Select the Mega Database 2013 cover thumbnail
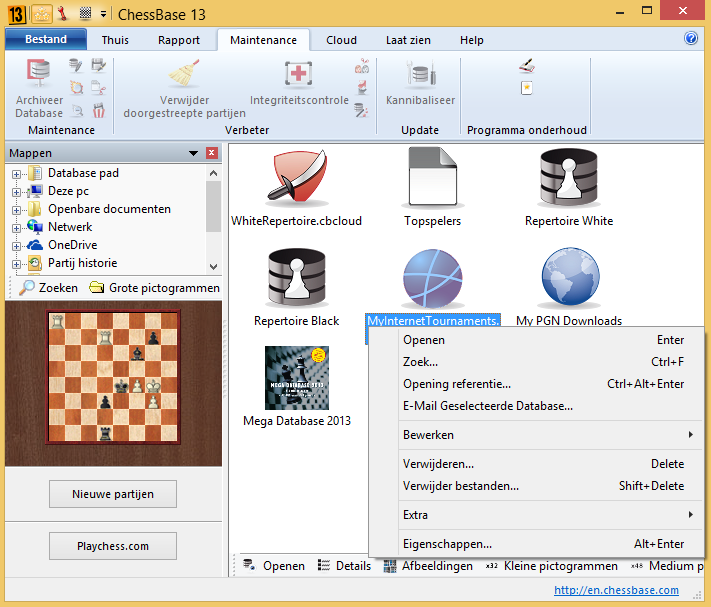This screenshot has height=607, width=711. (x=297, y=378)
